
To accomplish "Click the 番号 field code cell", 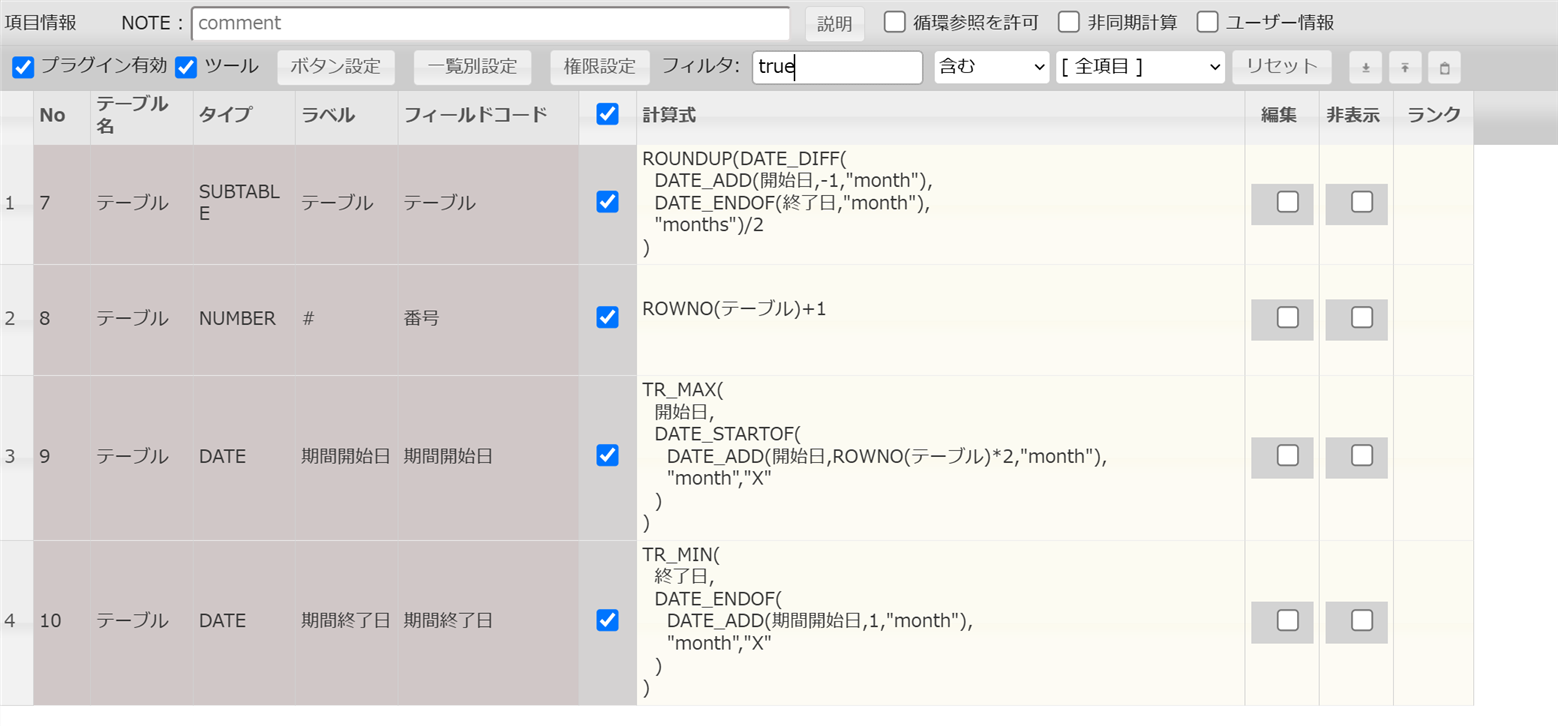I will pos(488,320).
